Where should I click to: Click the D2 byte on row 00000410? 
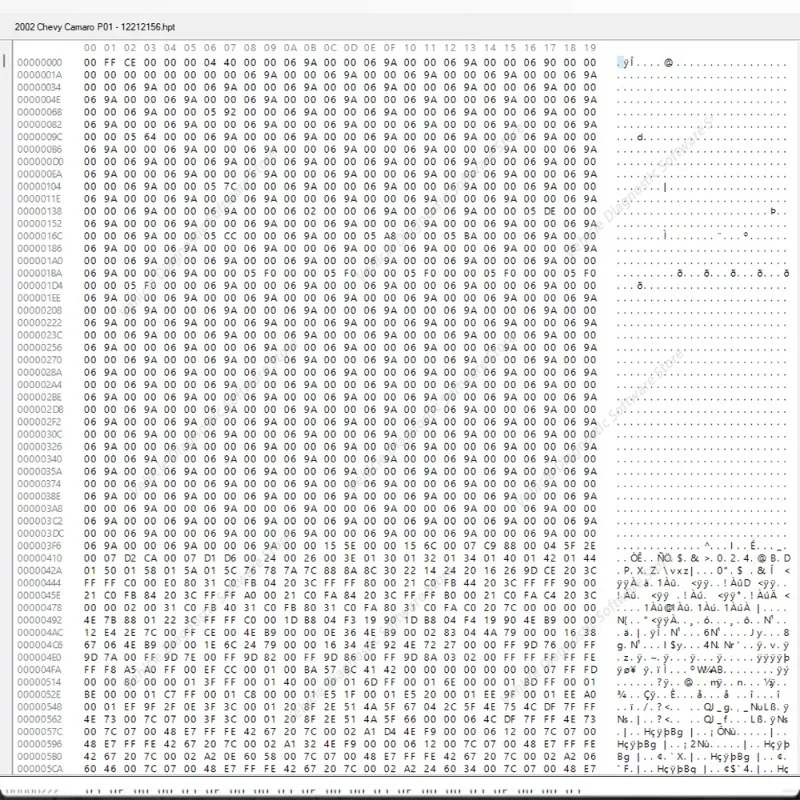[x=129, y=558]
